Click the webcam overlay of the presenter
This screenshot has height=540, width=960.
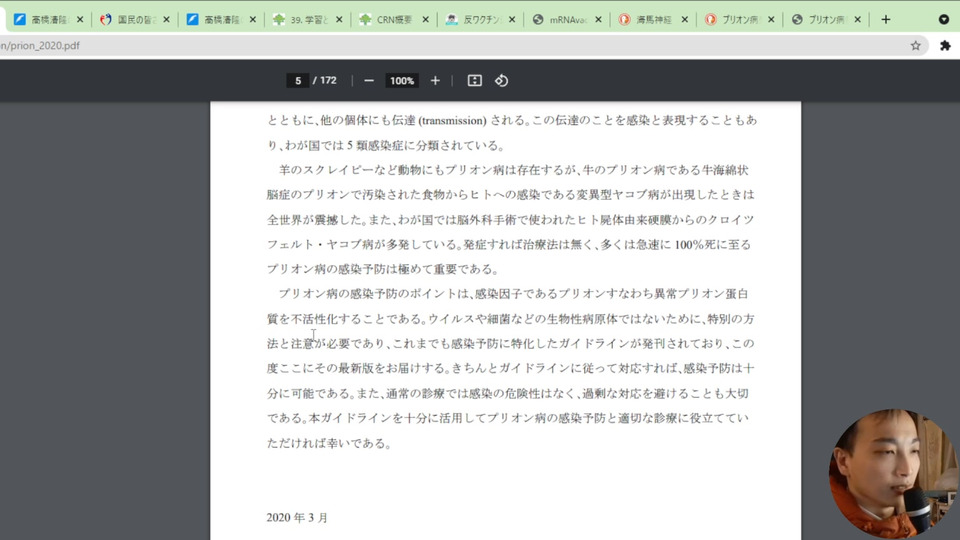pyautogui.click(x=893, y=474)
